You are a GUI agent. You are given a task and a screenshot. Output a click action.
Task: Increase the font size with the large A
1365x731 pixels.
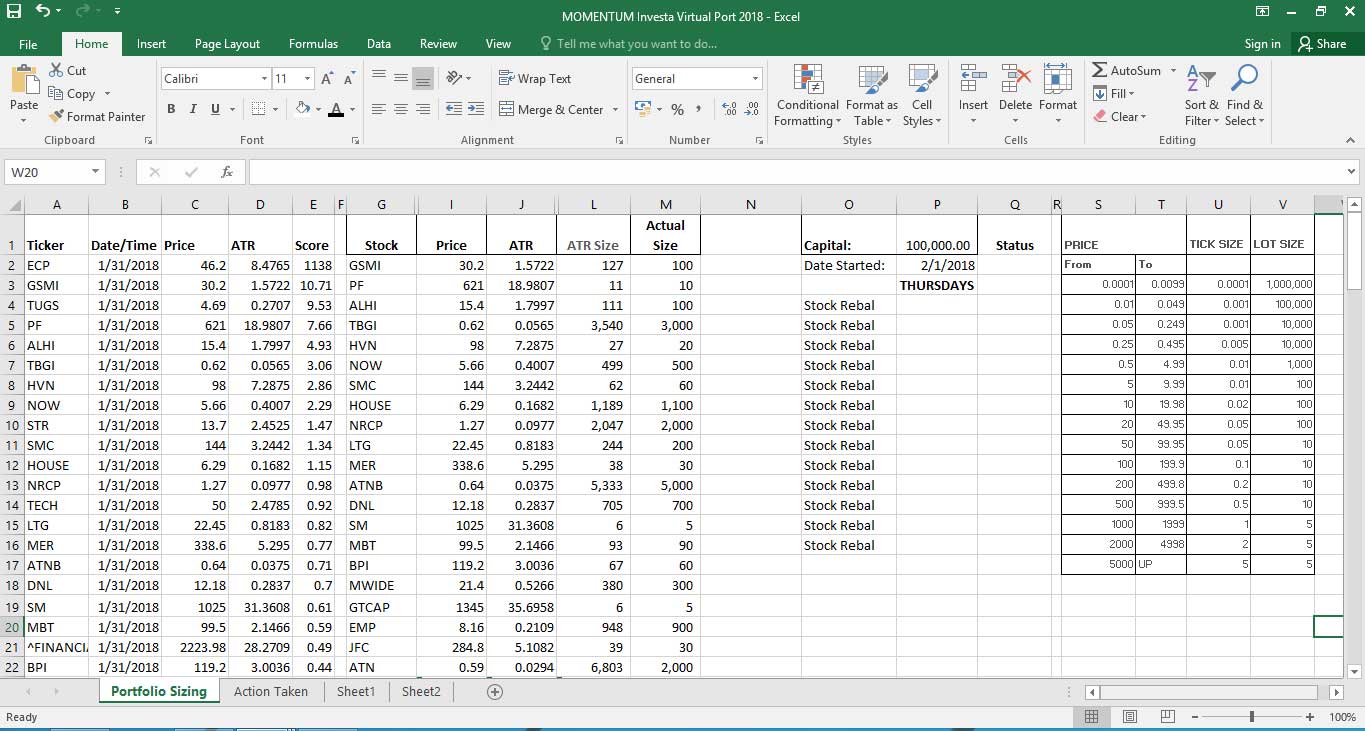point(327,79)
